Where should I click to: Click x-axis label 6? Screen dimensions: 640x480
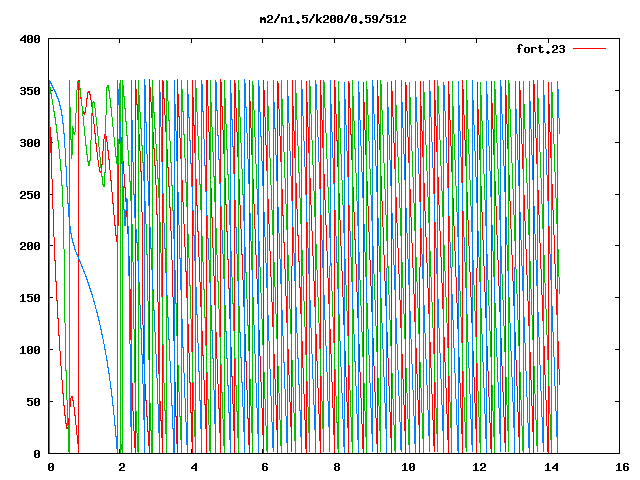click(264, 467)
